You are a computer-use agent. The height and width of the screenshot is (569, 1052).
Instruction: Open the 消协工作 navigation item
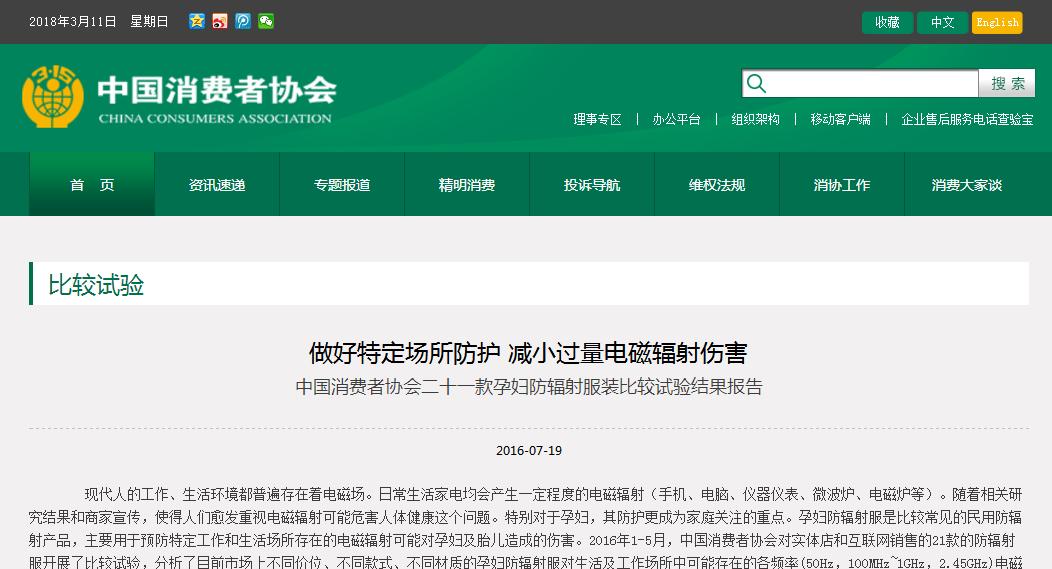[x=842, y=185]
